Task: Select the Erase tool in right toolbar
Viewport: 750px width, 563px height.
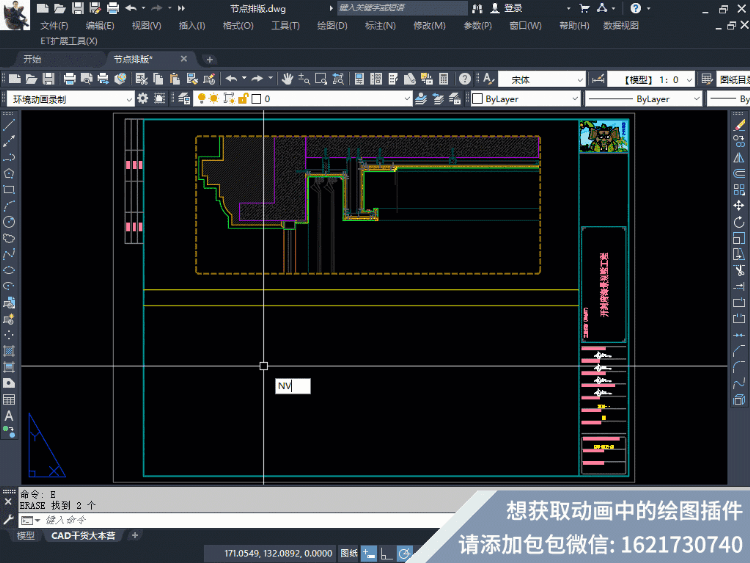Action: 739,125
